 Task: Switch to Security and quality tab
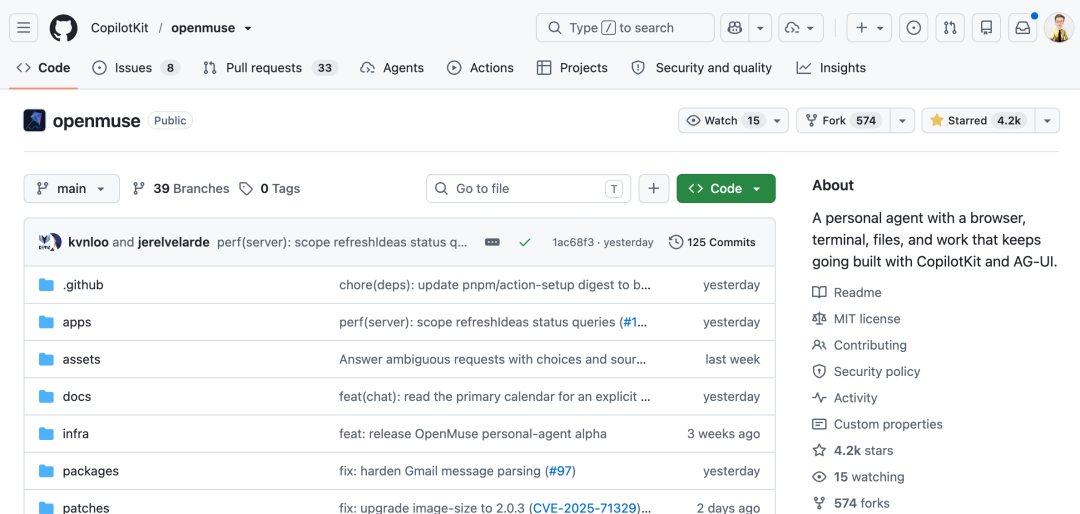tap(702, 68)
